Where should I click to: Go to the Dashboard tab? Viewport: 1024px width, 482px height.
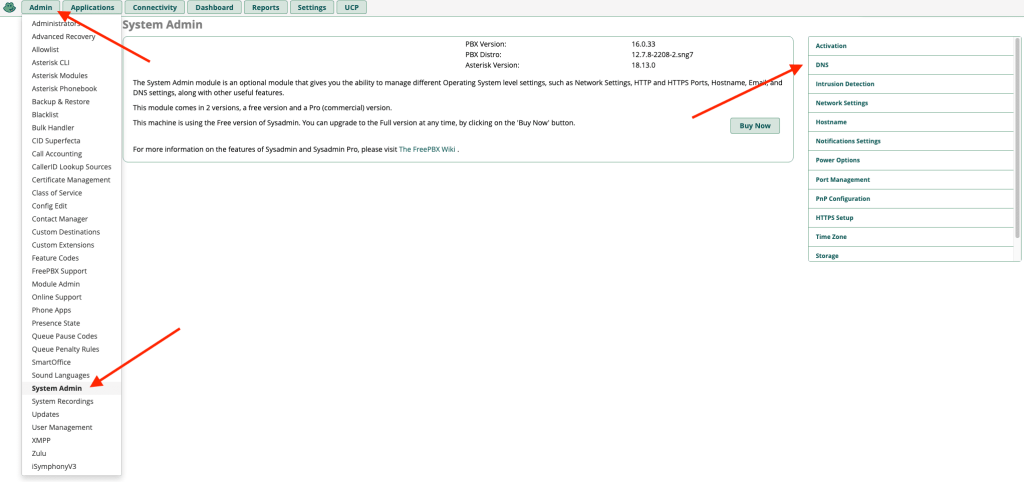click(214, 8)
